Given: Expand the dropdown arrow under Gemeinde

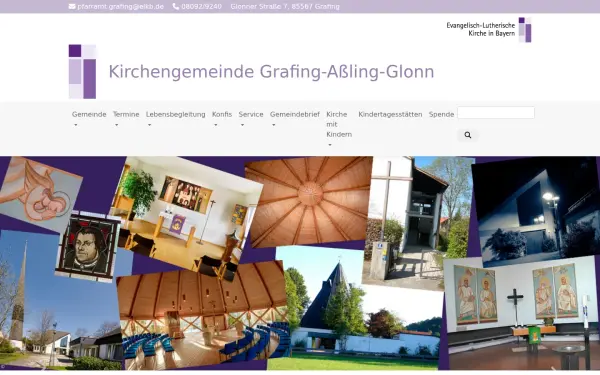Looking at the screenshot, I should [75, 125].
